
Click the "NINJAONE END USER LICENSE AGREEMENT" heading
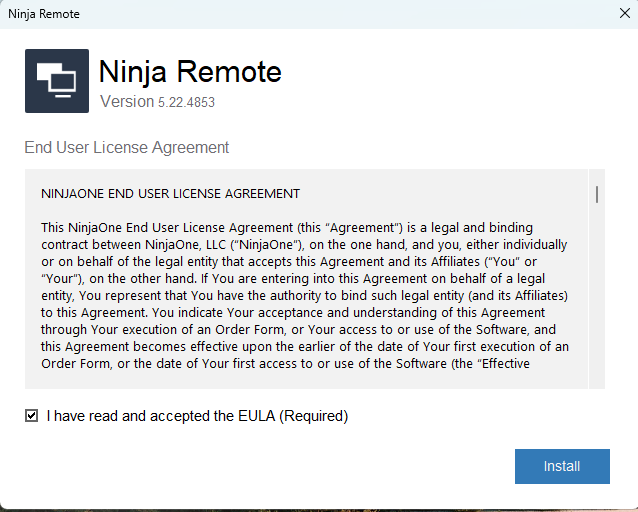point(170,193)
